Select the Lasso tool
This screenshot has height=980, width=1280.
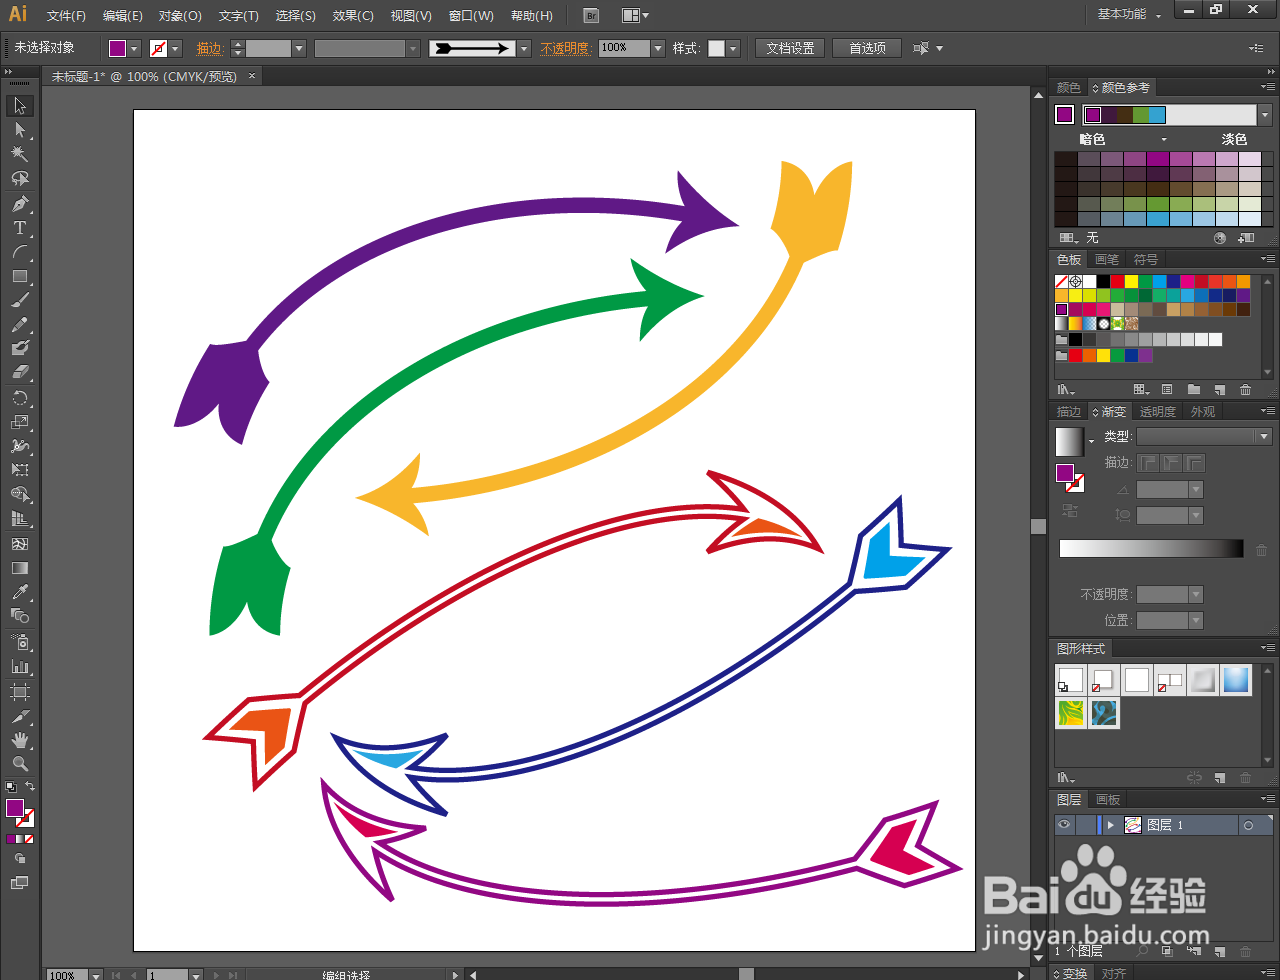point(20,178)
